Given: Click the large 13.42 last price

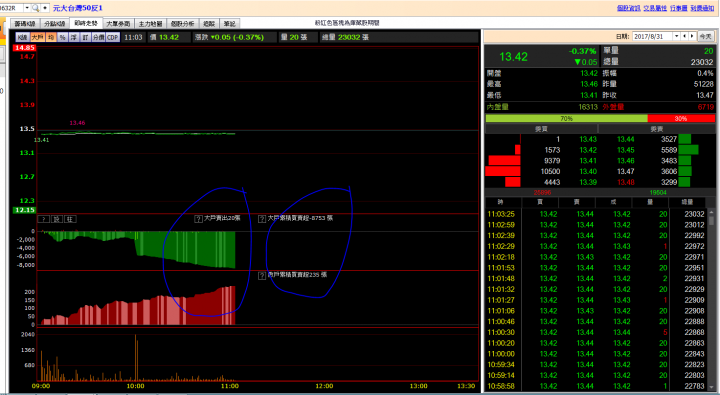Looking at the screenshot, I should click(x=513, y=56).
